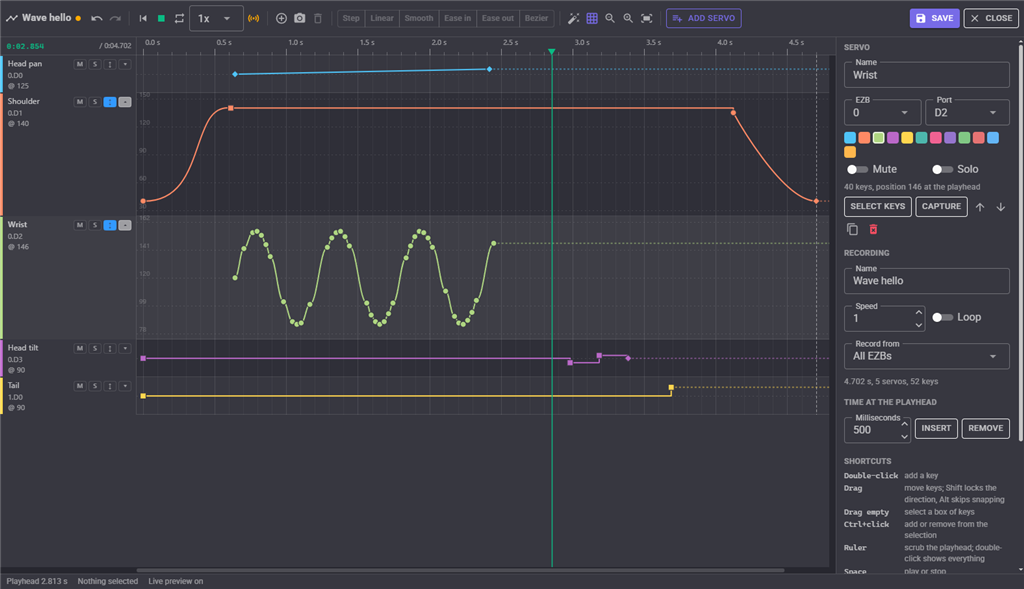Expand the Head tilt track
The width and height of the screenshot is (1024, 589).
tap(125, 349)
